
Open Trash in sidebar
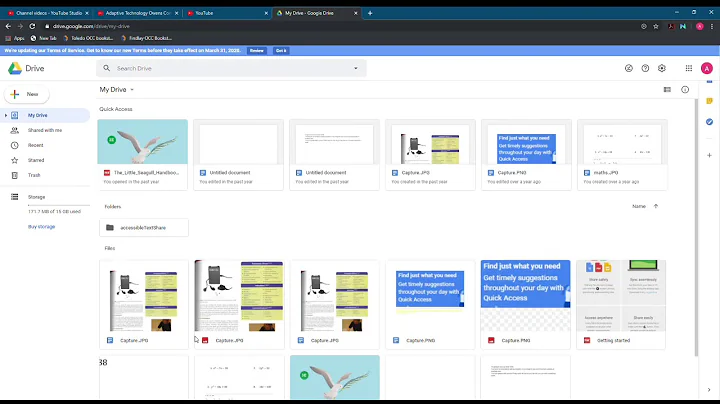click(x=45, y=175)
